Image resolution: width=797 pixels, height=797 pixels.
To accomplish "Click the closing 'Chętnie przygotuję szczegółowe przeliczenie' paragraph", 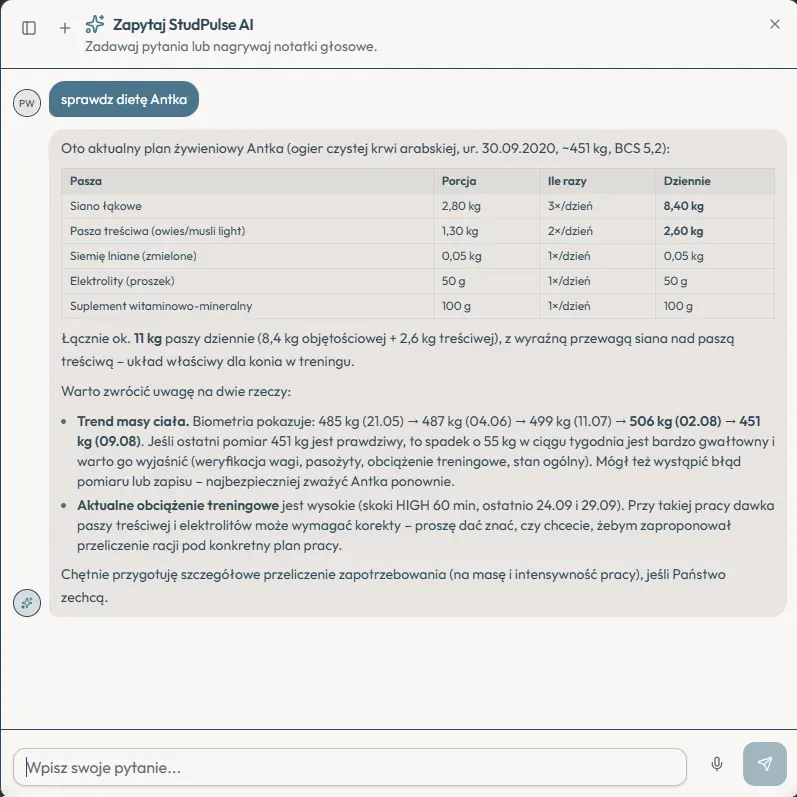I will pyautogui.click(x=393, y=586).
